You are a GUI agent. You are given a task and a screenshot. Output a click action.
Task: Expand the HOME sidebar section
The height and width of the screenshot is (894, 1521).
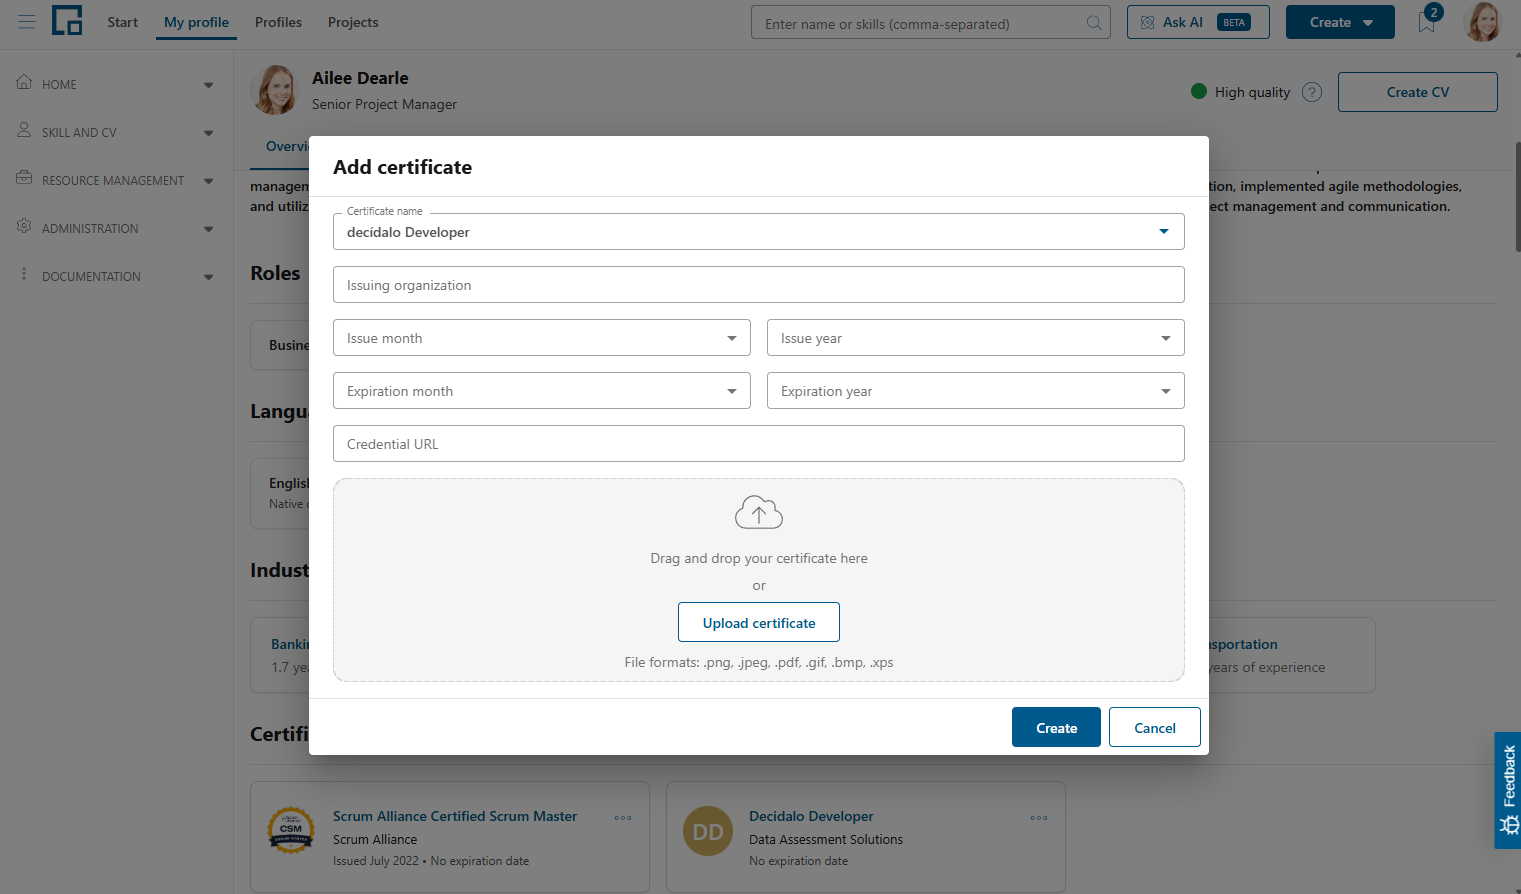(x=208, y=85)
